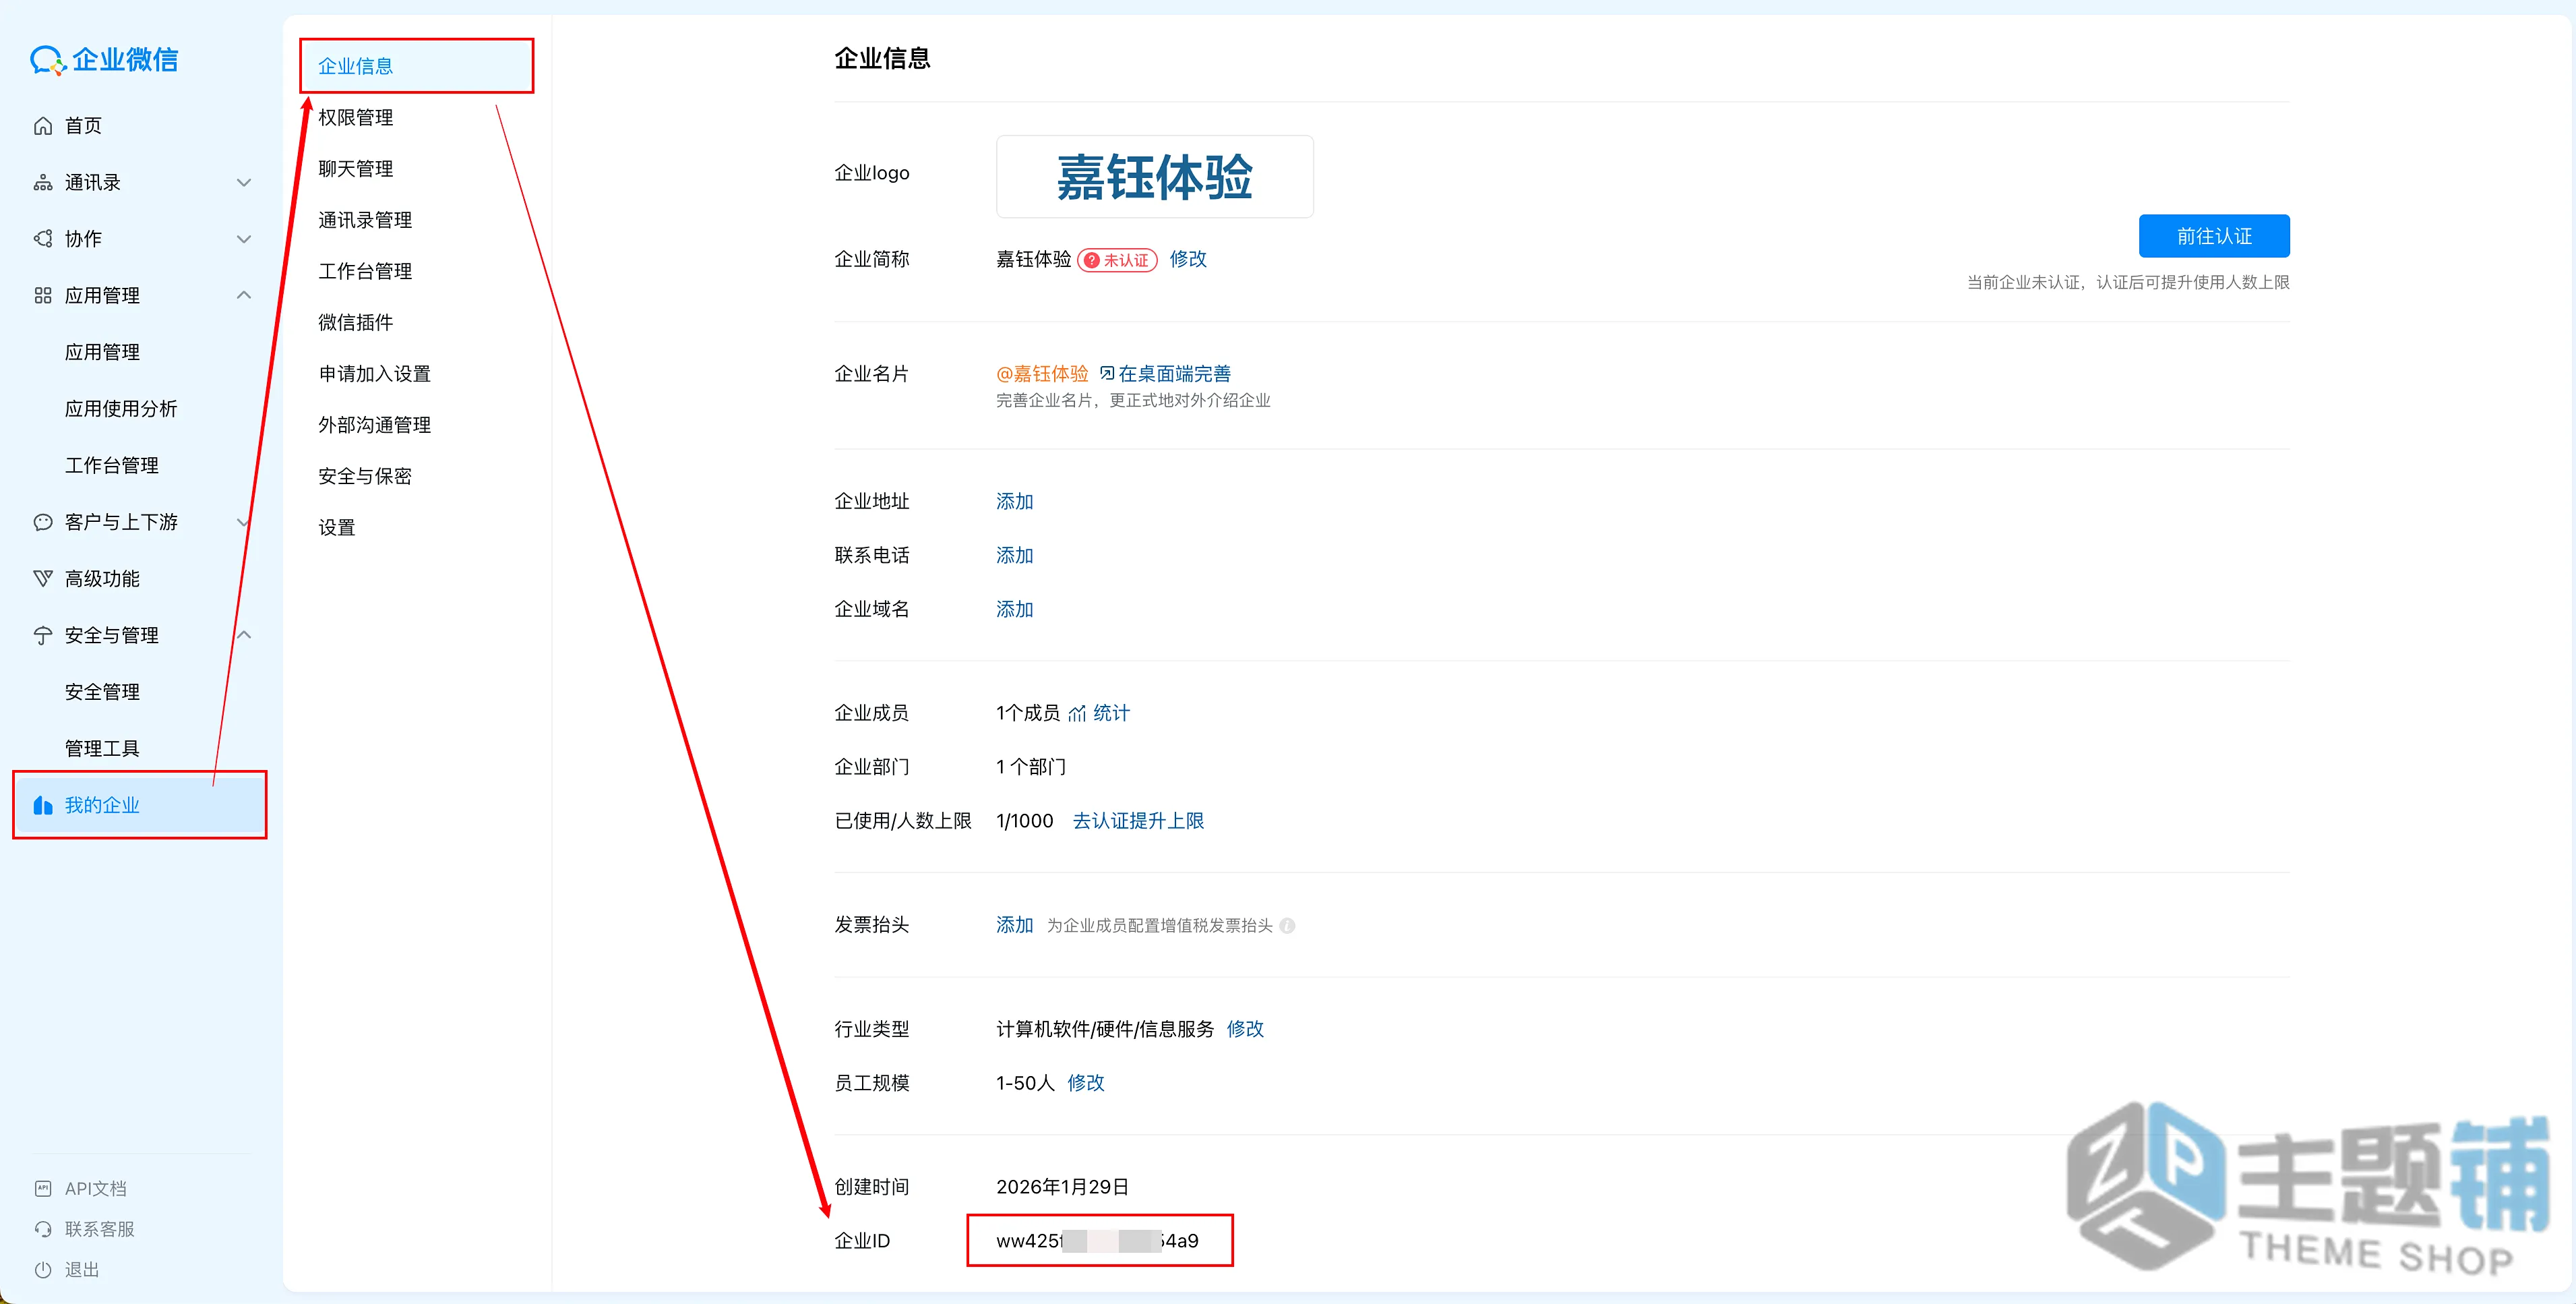The image size is (2576, 1304).
Task: Click 去认证提升上限 link
Action: click(x=1138, y=821)
